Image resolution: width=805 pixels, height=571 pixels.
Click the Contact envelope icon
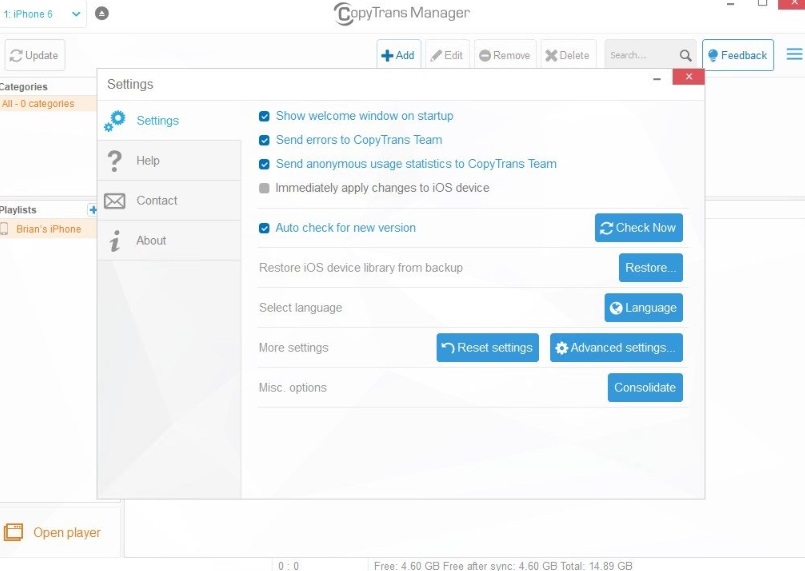pos(115,201)
